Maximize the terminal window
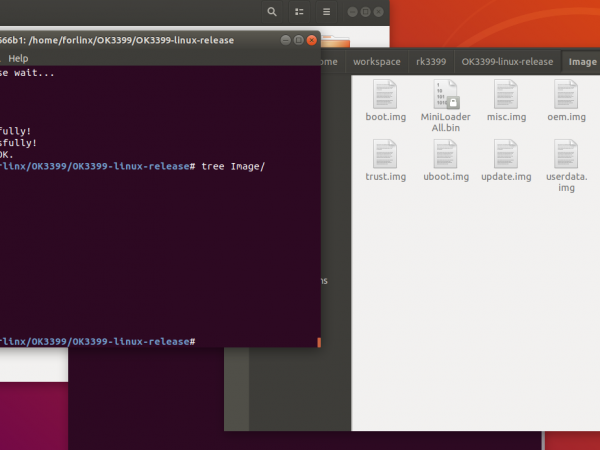Screen dimensions: 600x450 tap(299, 40)
